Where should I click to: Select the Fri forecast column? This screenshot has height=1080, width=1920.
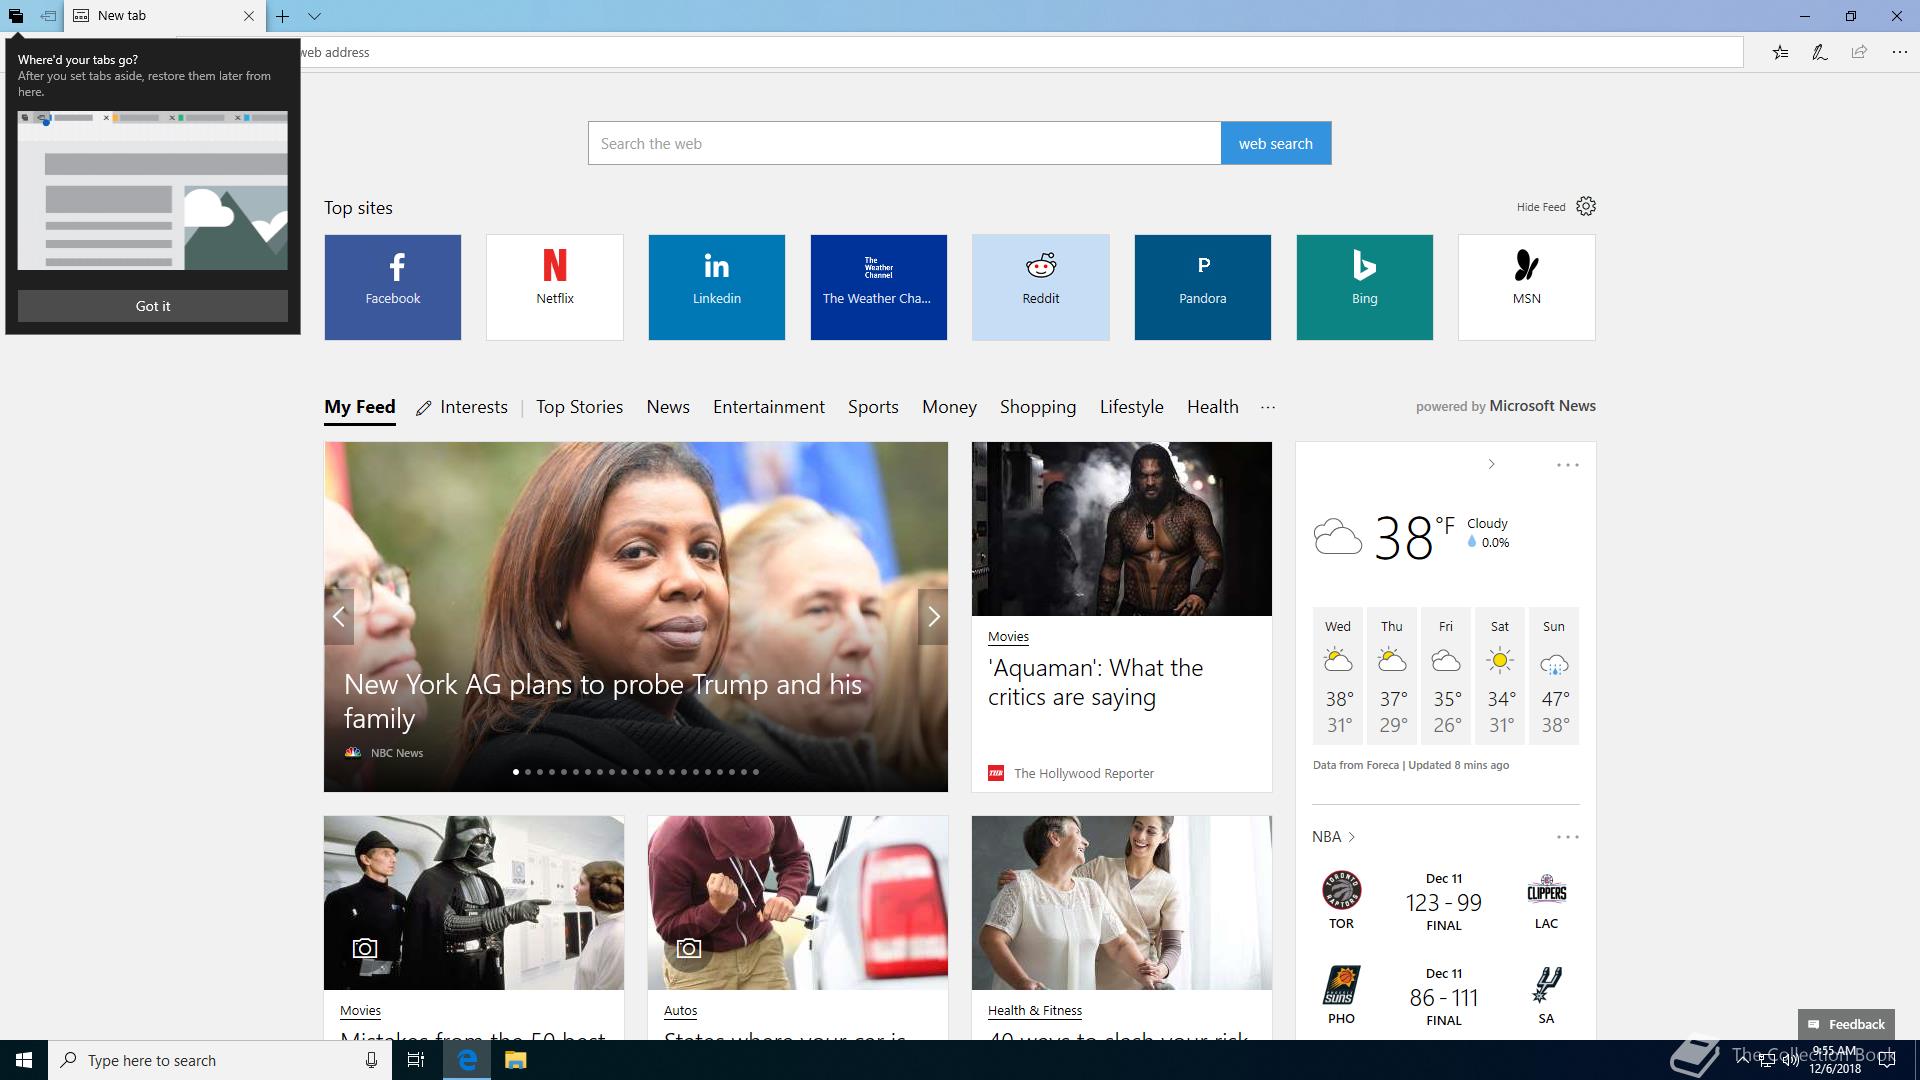tap(1446, 676)
